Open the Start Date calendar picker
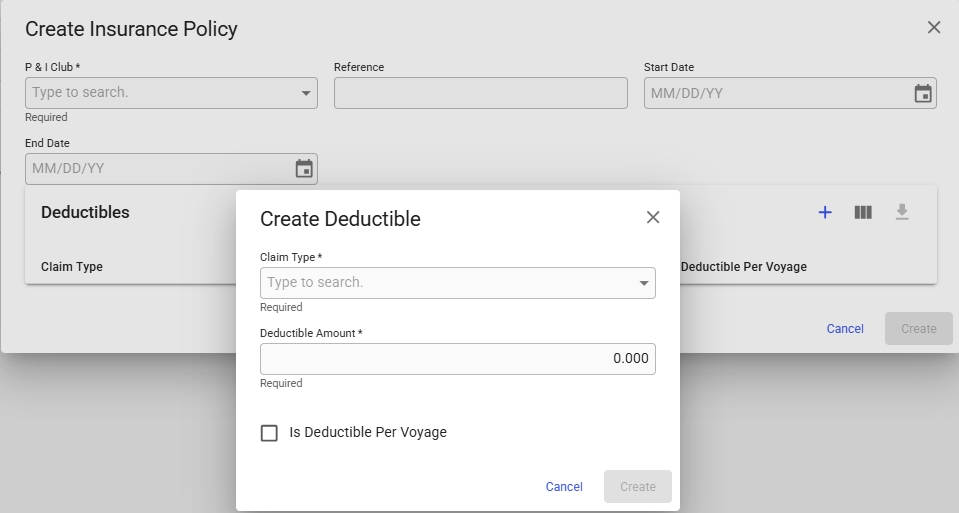Viewport: 959px width, 513px height. pyautogui.click(x=922, y=93)
